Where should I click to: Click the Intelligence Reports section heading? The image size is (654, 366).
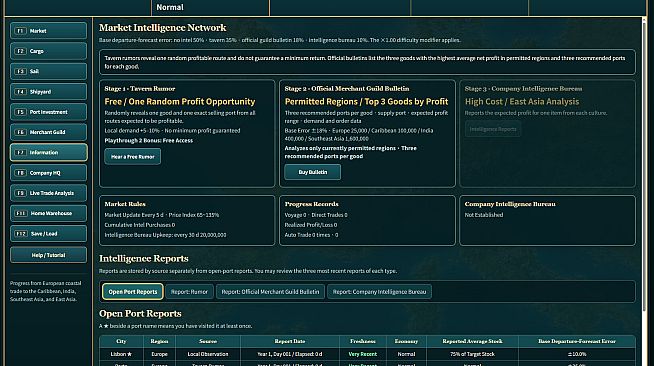[x=143, y=258]
